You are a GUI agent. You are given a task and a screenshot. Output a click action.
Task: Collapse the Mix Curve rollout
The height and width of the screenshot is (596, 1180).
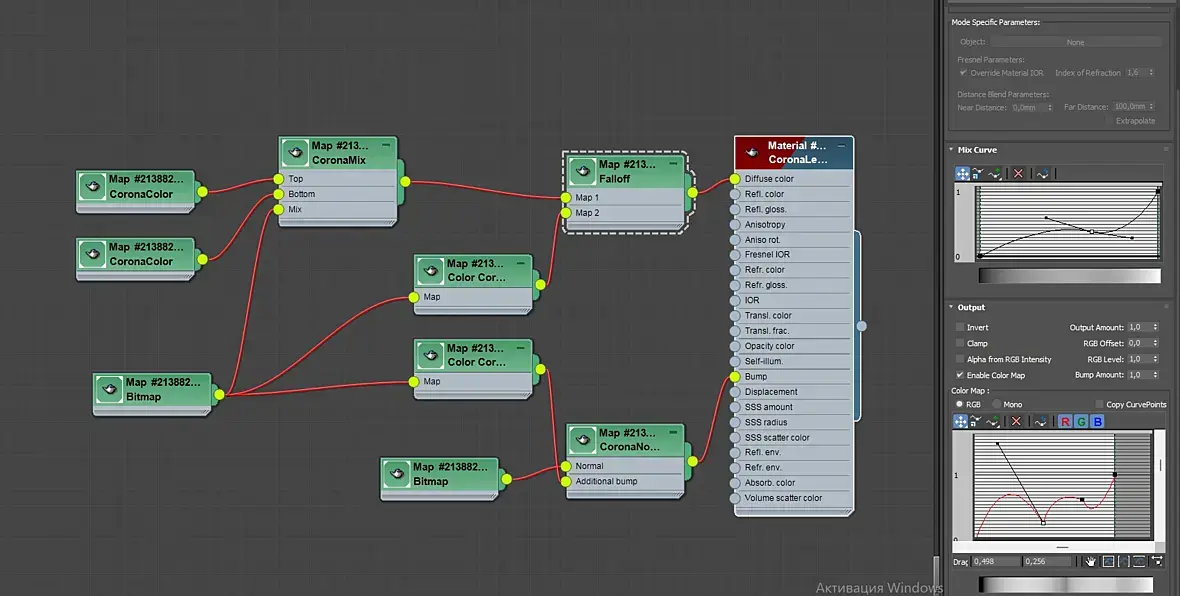[x=951, y=150]
